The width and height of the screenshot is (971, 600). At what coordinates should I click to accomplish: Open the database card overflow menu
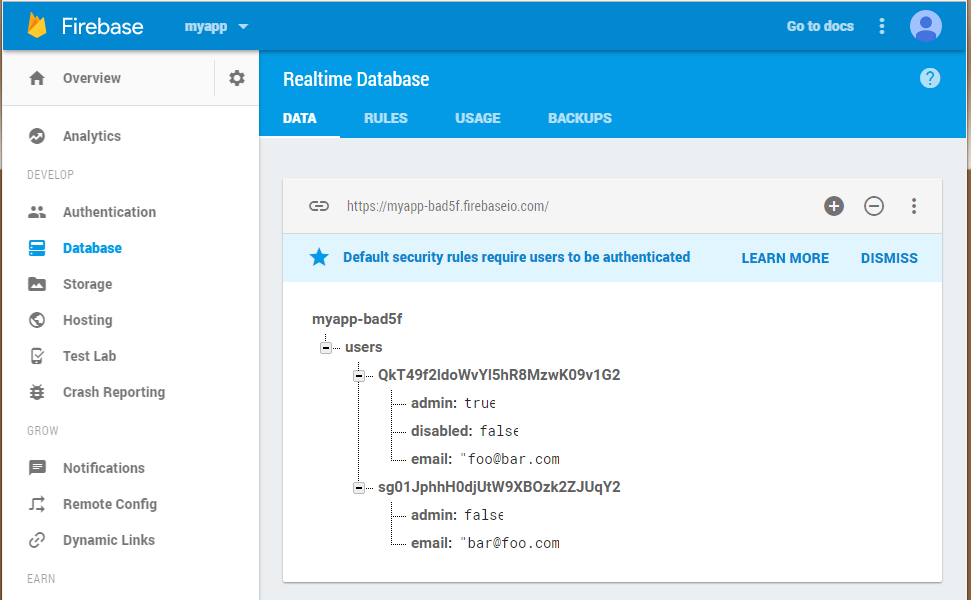(913, 206)
